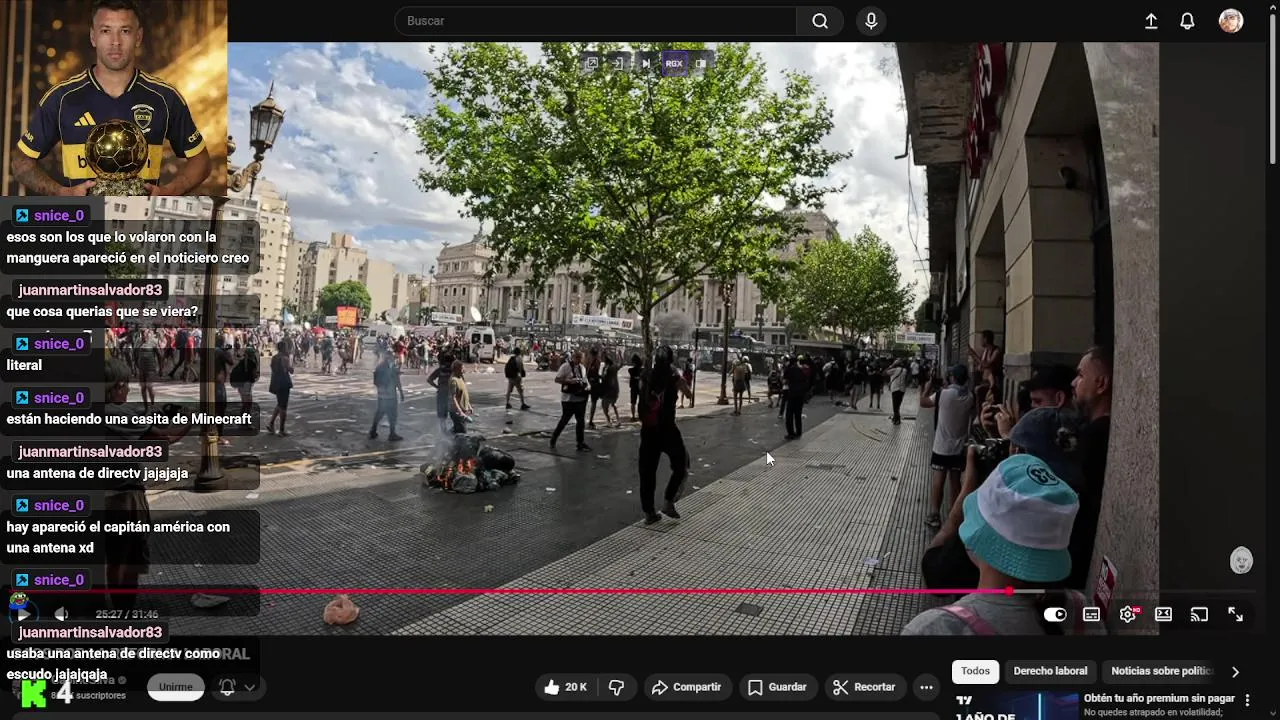This screenshot has width=1280, height=720.
Task: Click the soccer player overlay image
Action: pos(114,97)
